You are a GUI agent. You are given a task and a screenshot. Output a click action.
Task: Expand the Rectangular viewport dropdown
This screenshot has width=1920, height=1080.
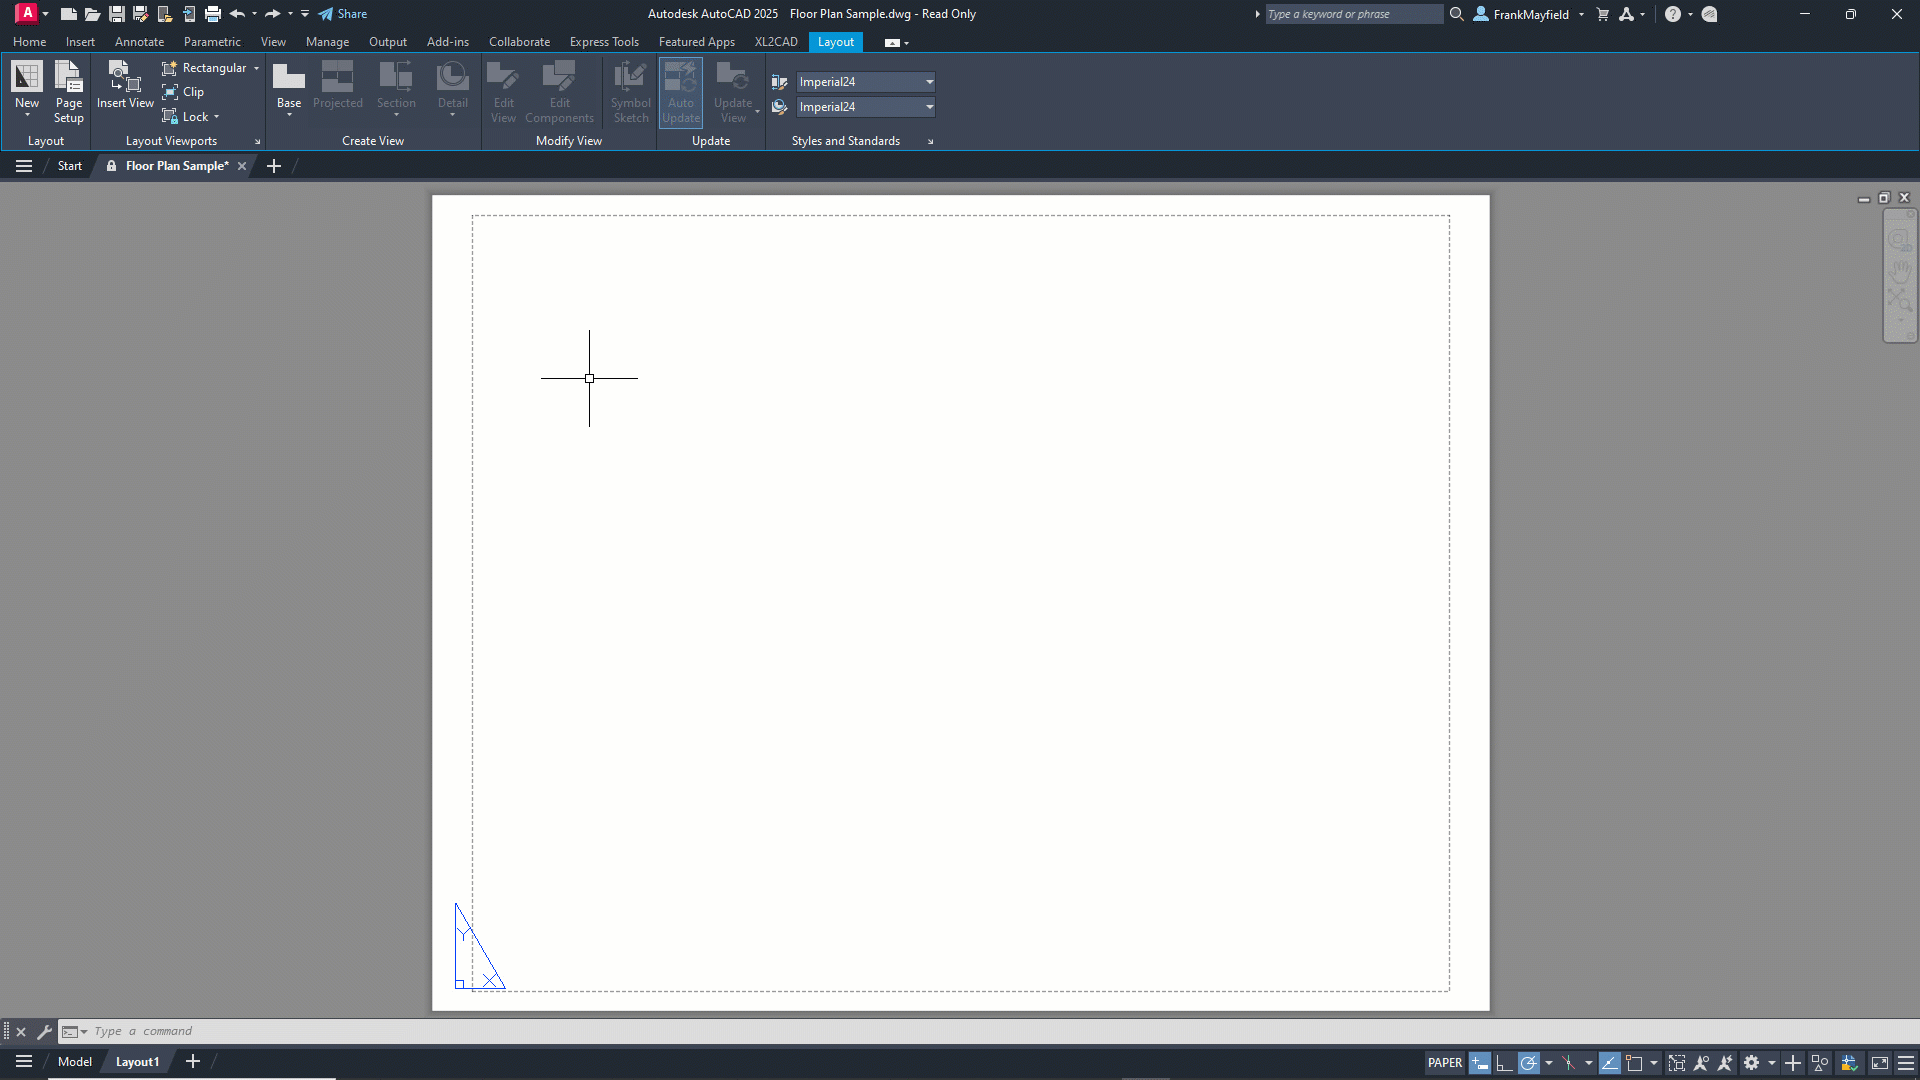click(x=256, y=68)
